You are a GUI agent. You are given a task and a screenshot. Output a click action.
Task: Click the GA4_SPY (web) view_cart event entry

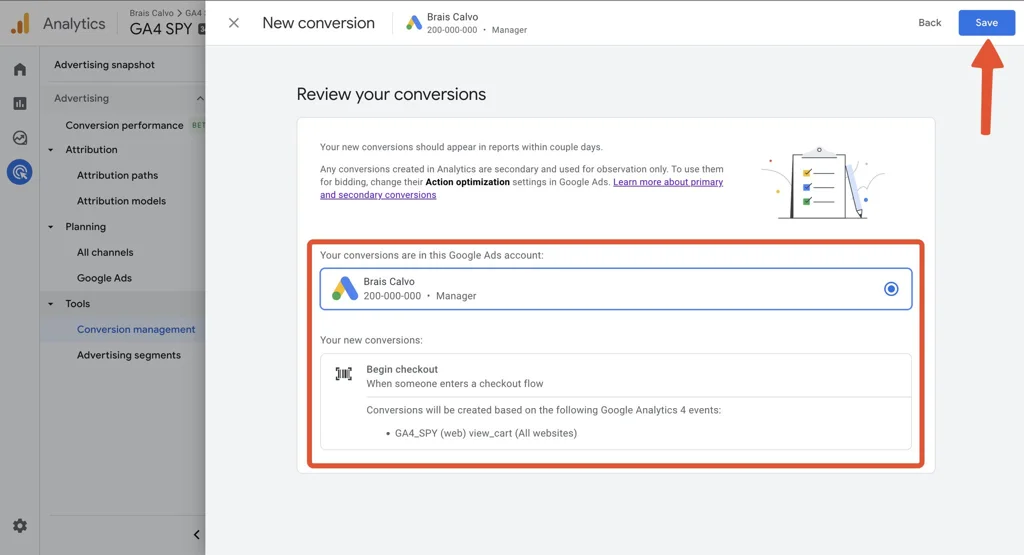[486, 434]
